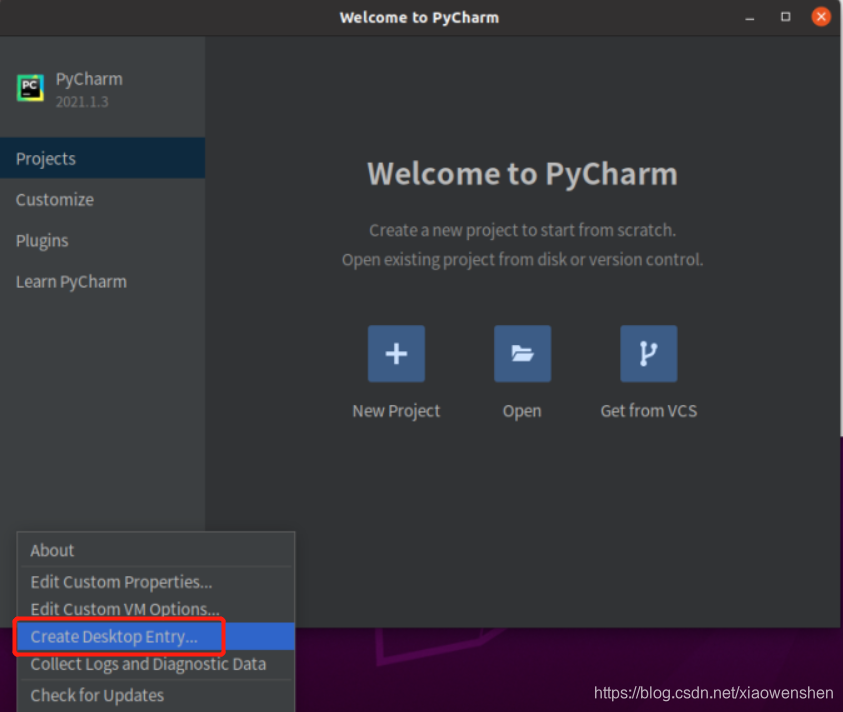Click the Get from VCS branch icon
843x712 pixels.
click(649, 353)
